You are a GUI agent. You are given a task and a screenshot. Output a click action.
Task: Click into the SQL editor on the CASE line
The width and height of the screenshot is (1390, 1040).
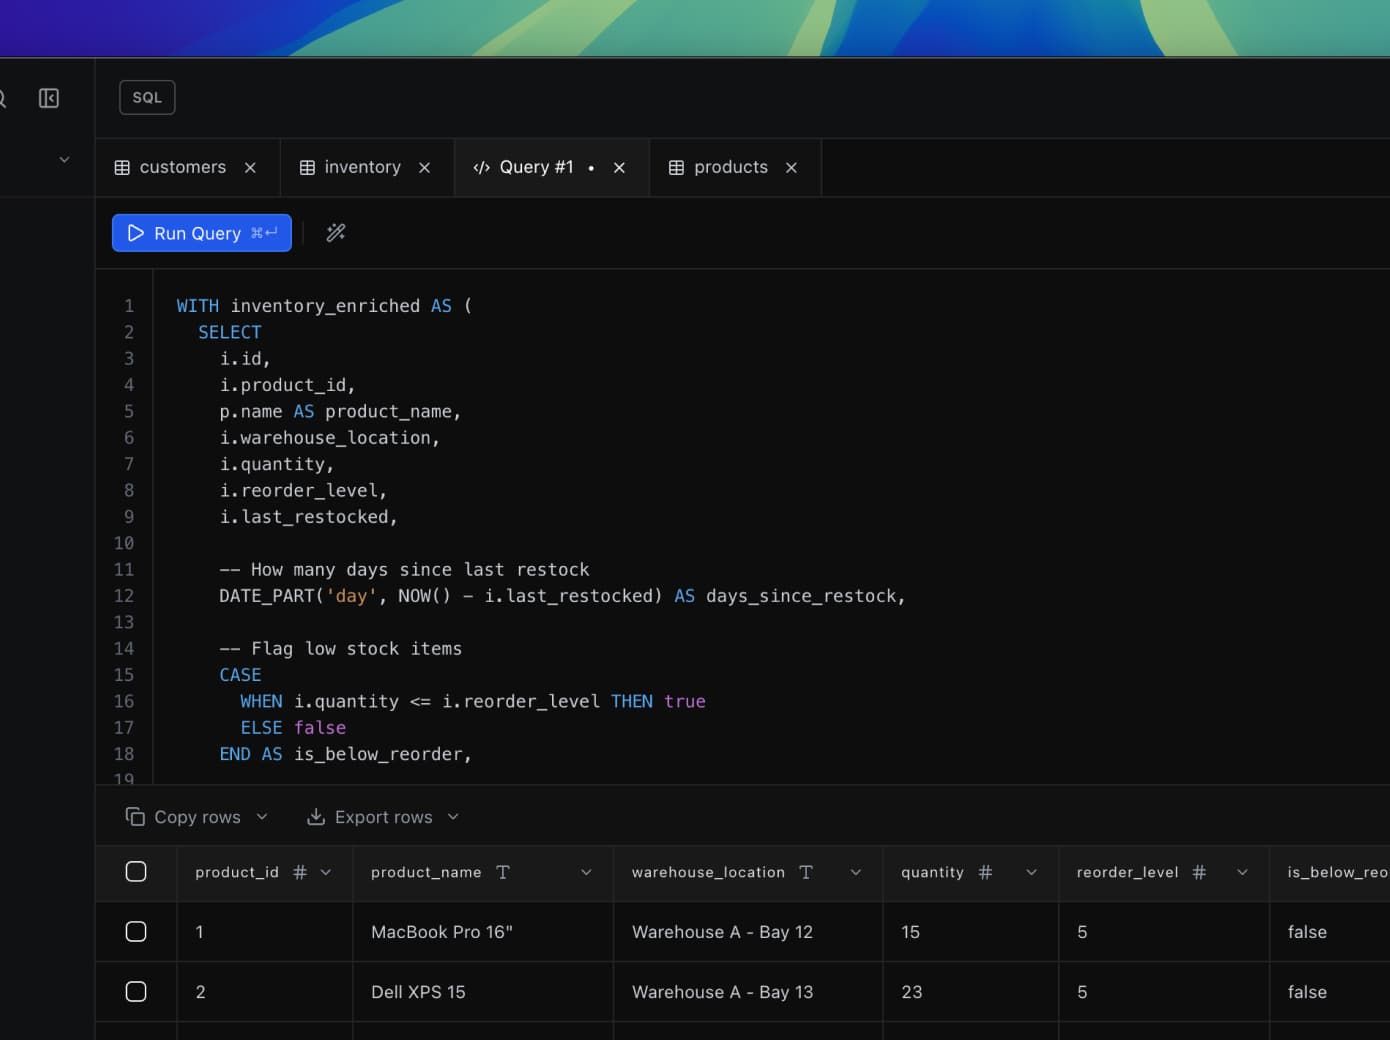tap(240, 675)
